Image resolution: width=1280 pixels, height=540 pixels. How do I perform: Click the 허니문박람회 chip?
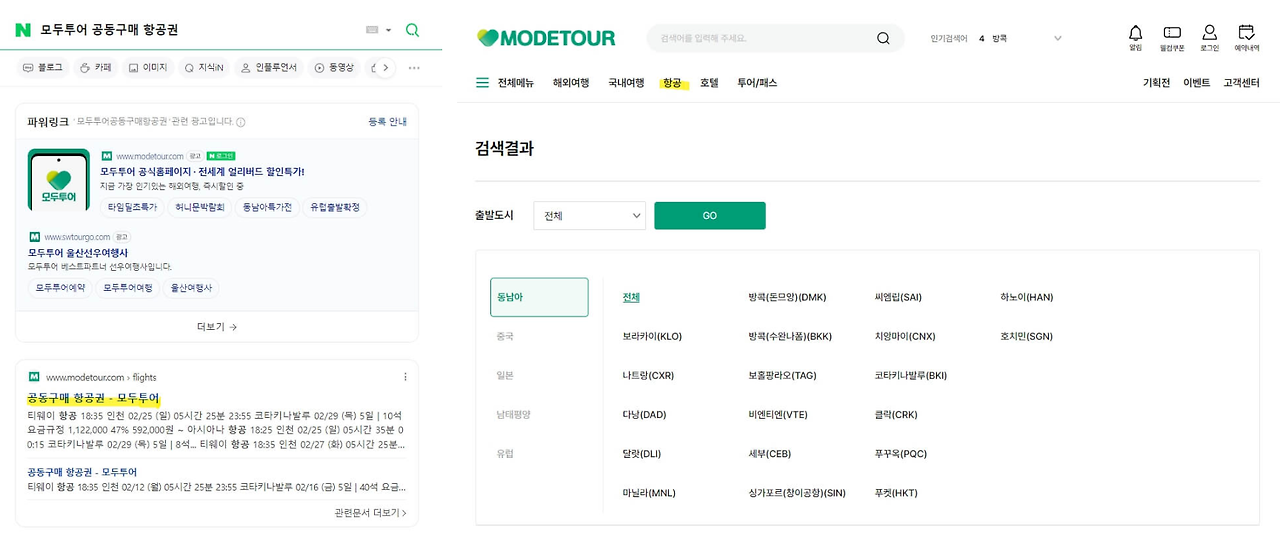click(199, 207)
